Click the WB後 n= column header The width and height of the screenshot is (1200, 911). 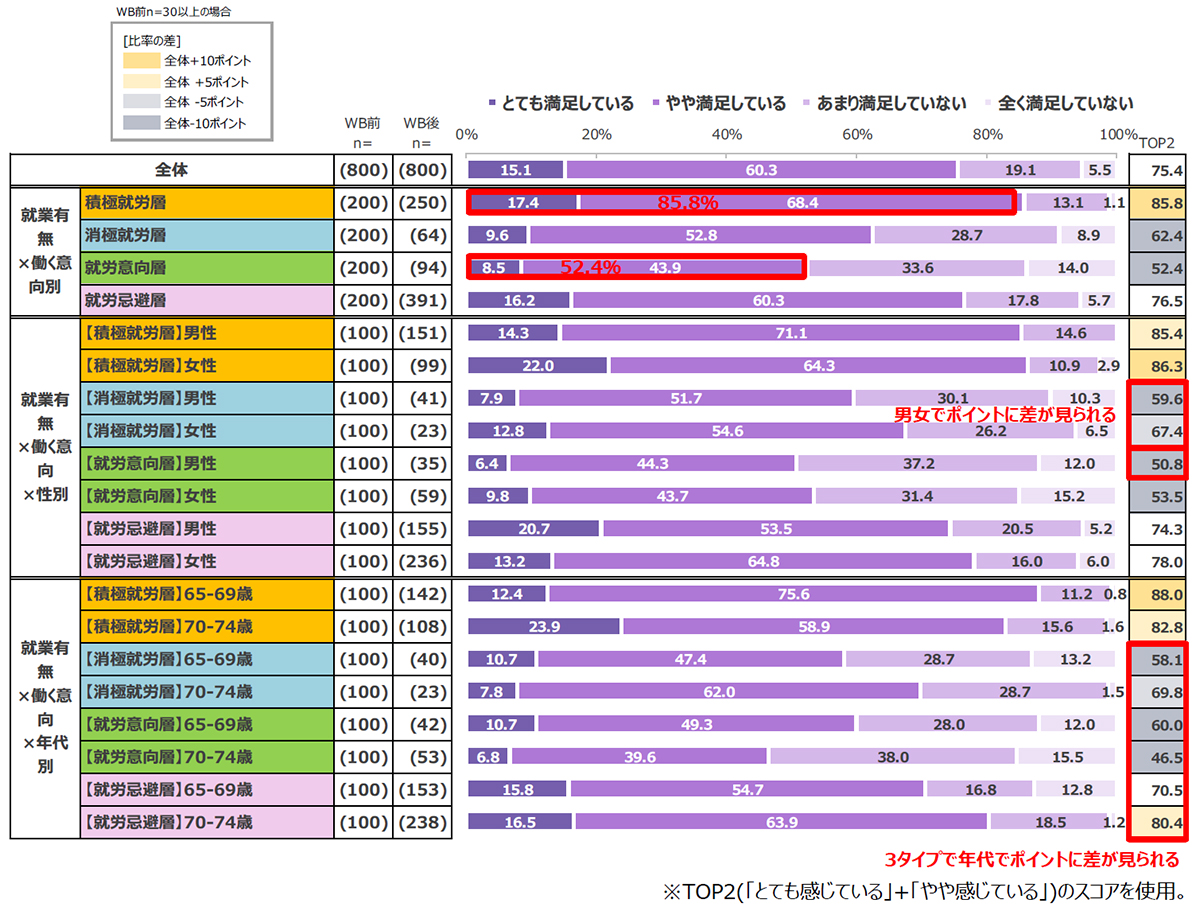tap(421, 132)
